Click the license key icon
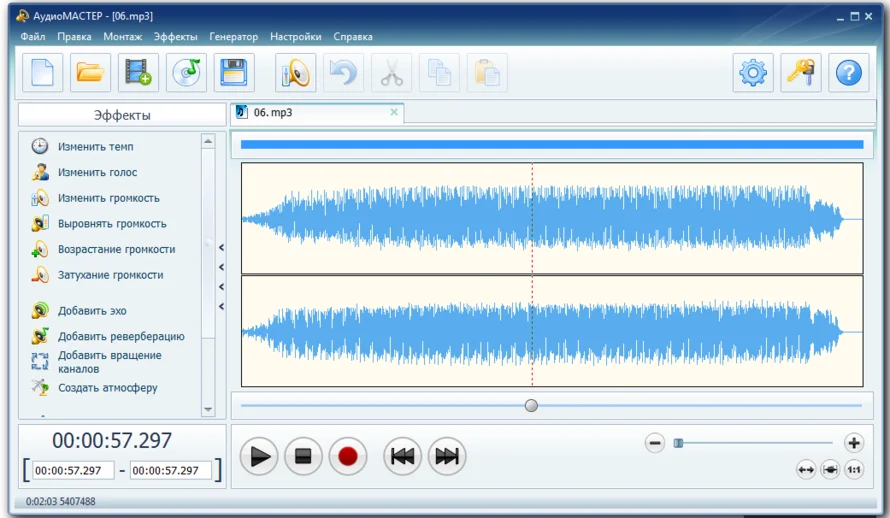 pos(801,73)
